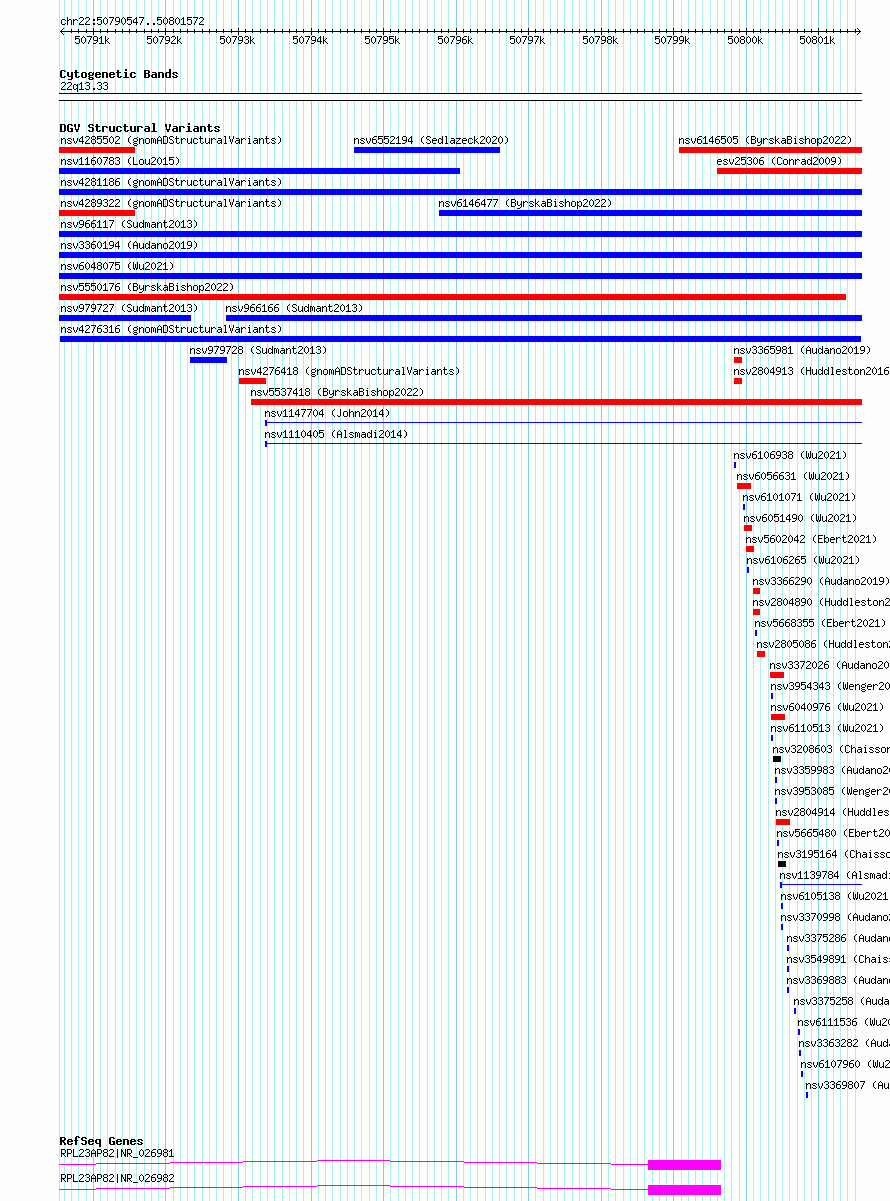The width and height of the screenshot is (890, 1201).
Task: Open variant nsv6106265 (Wu2021)
Action: (x=804, y=560)
